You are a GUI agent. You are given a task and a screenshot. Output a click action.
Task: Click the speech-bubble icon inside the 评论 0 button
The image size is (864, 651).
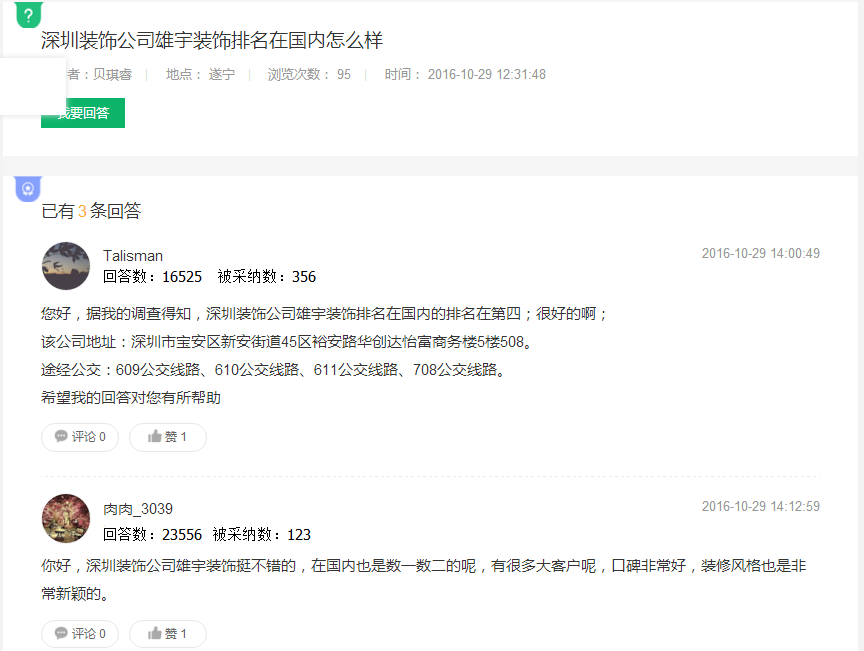pyautogui.click(x=61, y=437)
